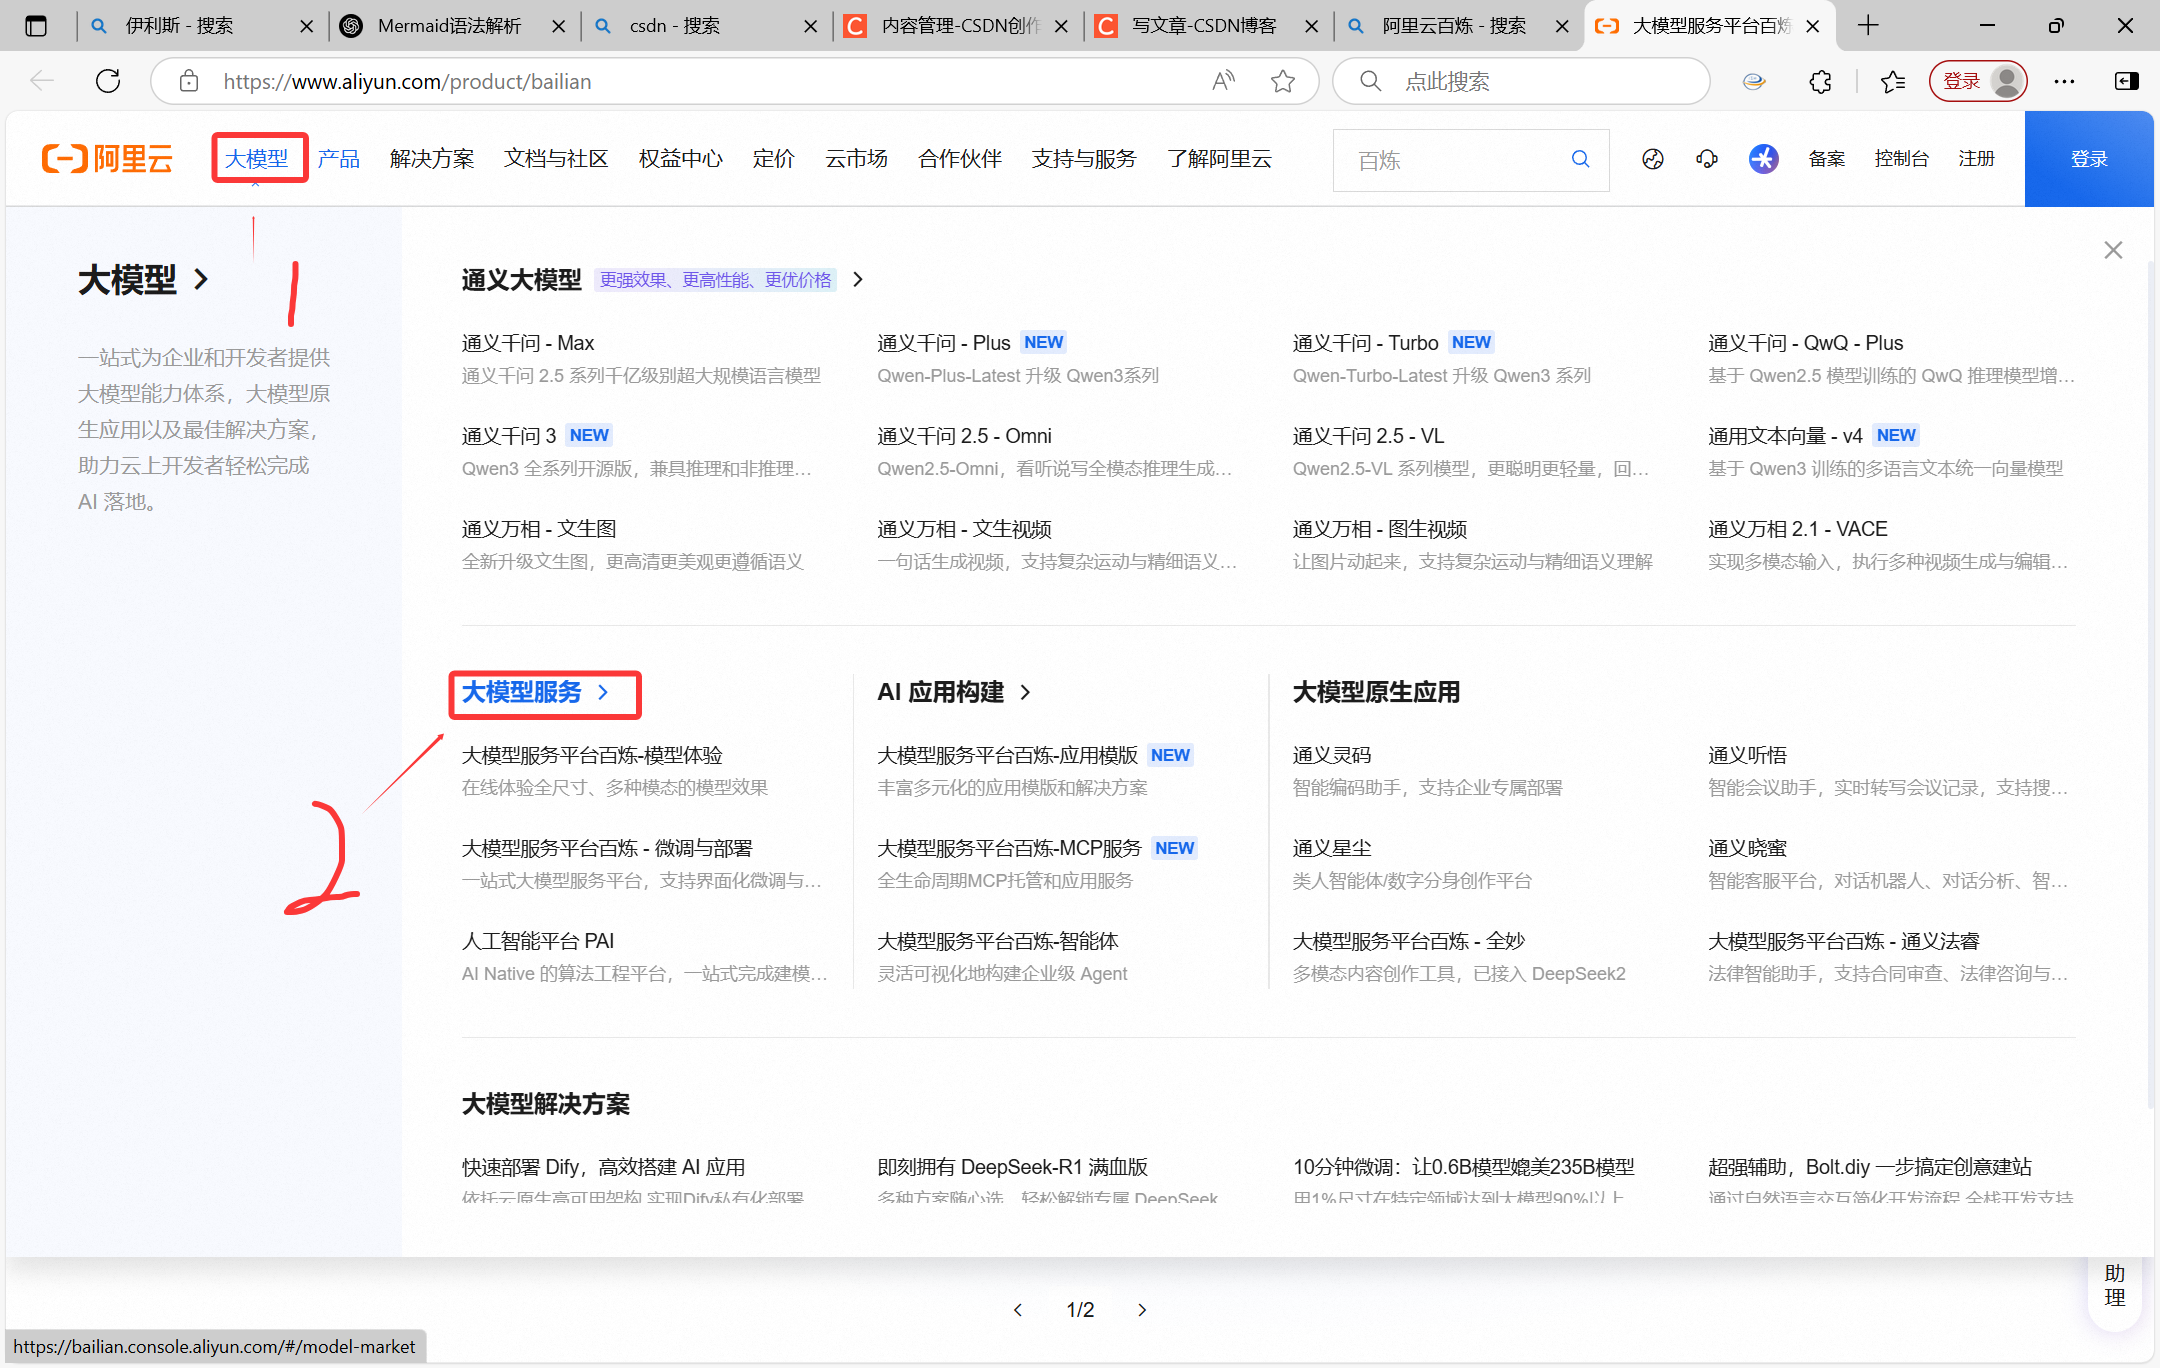Click the 点此搜索 browser search box

(1522, 81)
